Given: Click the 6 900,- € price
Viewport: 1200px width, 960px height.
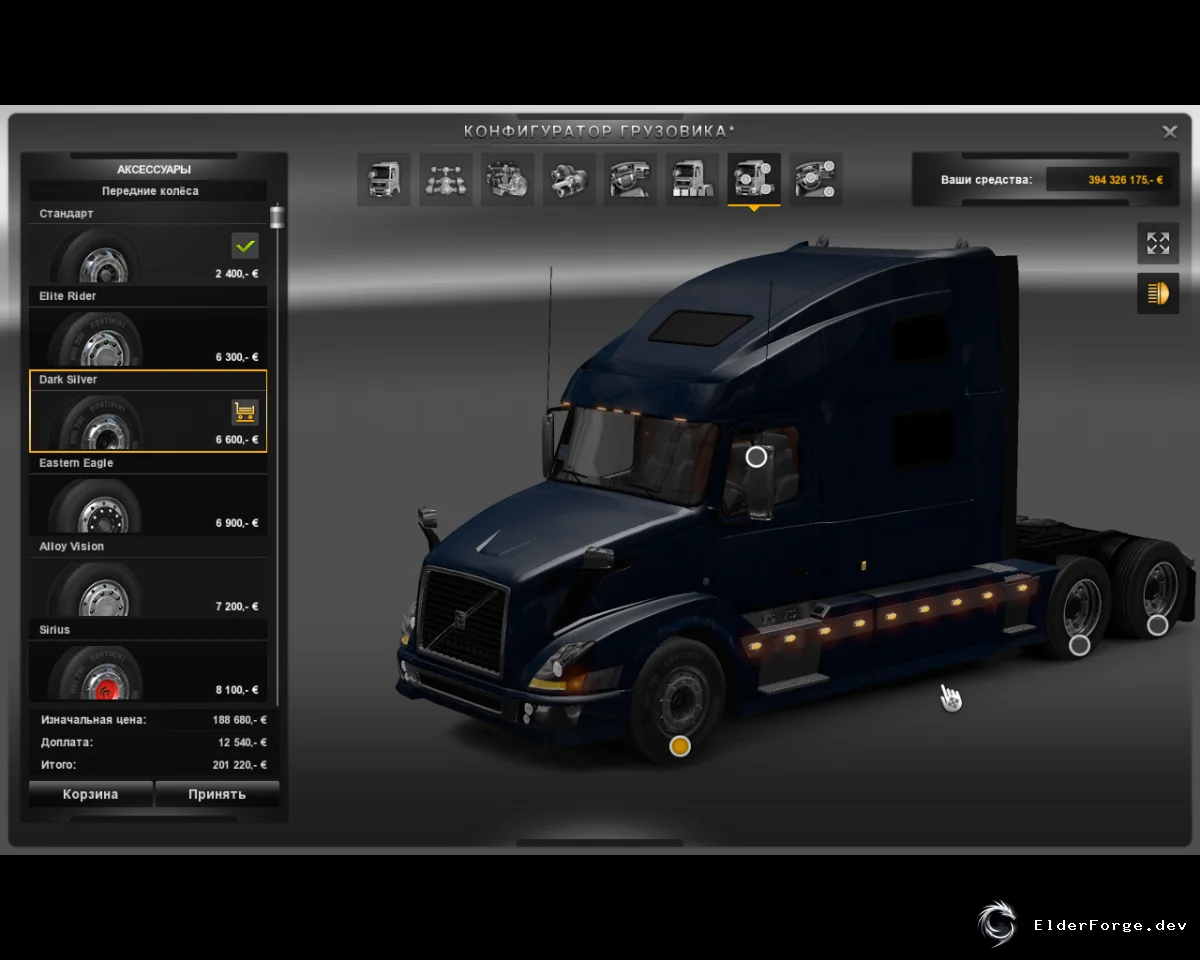Looking at the screenshot, I should pyautogui.click(x=237, y=524).
